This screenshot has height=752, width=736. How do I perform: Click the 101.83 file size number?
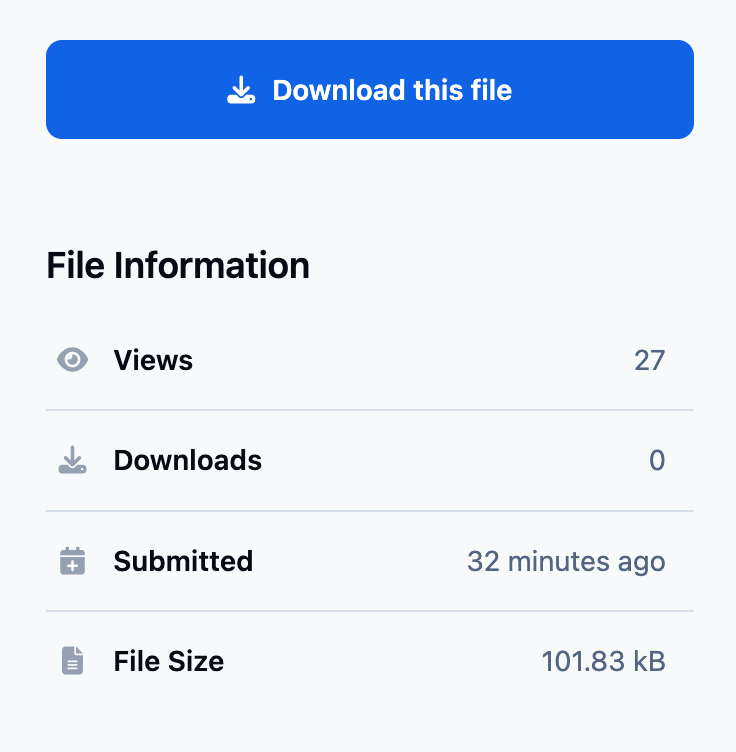[x=583, y=661]
